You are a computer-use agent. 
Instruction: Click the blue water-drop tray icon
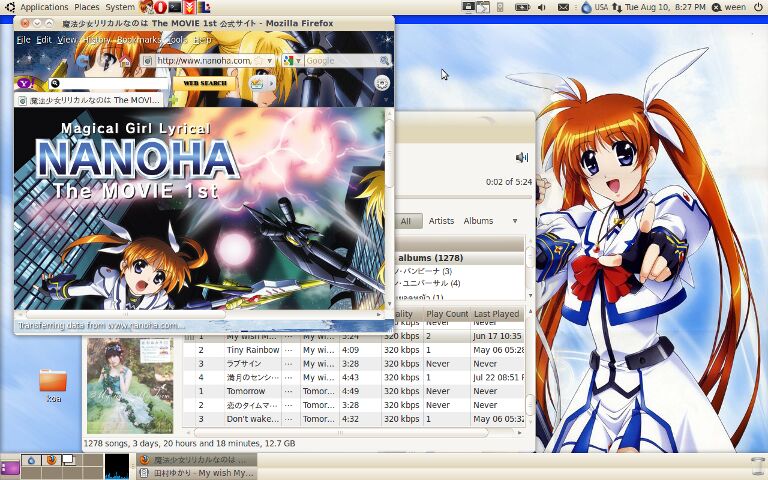586,7
